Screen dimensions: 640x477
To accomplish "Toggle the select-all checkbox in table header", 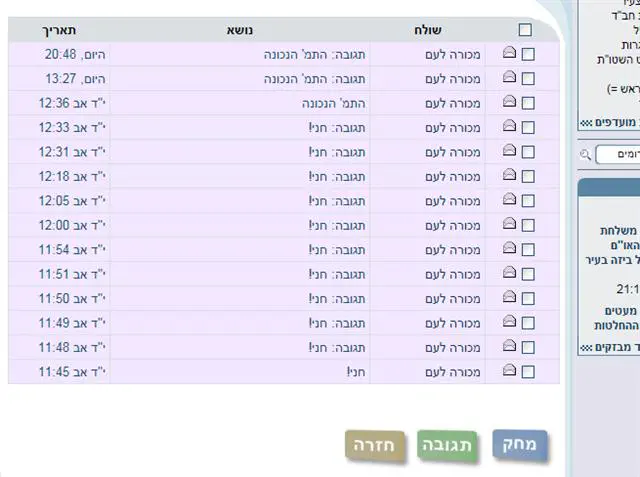I will [x=525, y=30].
